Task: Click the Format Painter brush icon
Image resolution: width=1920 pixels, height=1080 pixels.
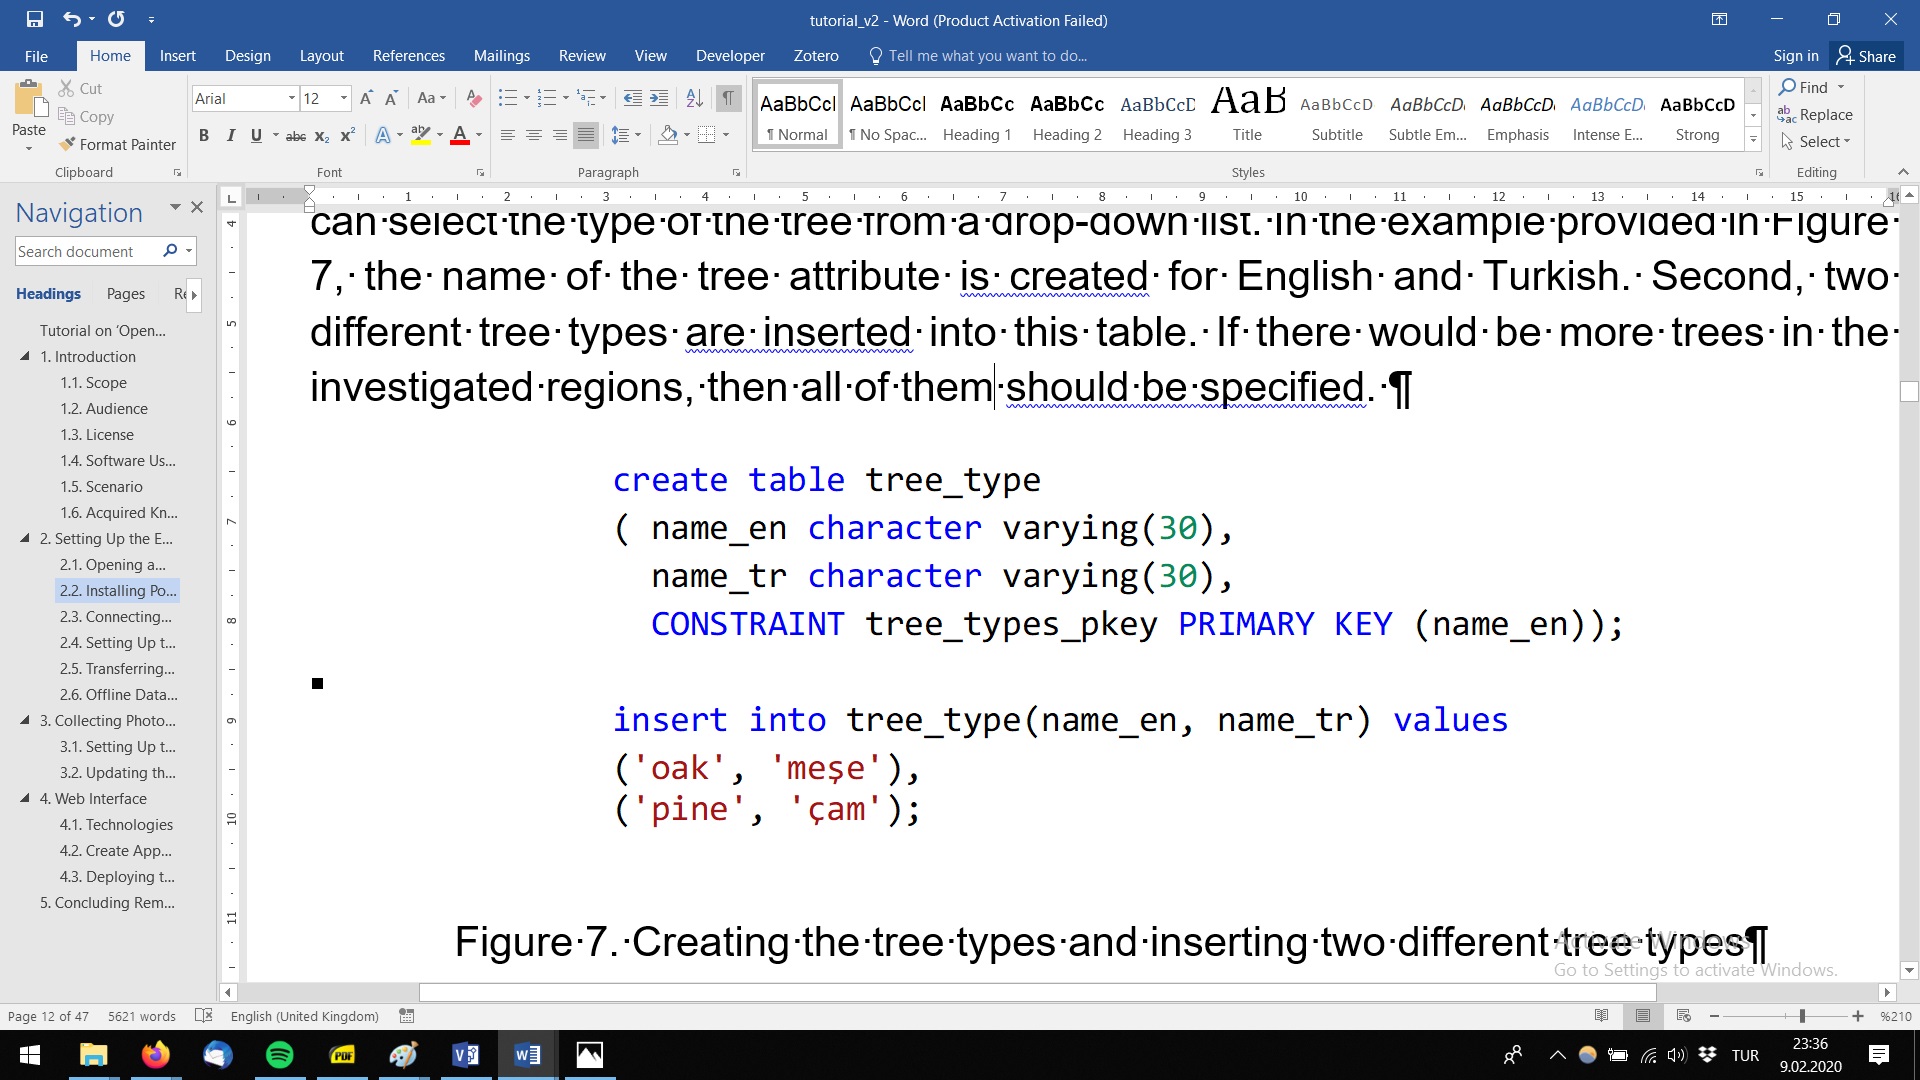Action: pos(67,144)
